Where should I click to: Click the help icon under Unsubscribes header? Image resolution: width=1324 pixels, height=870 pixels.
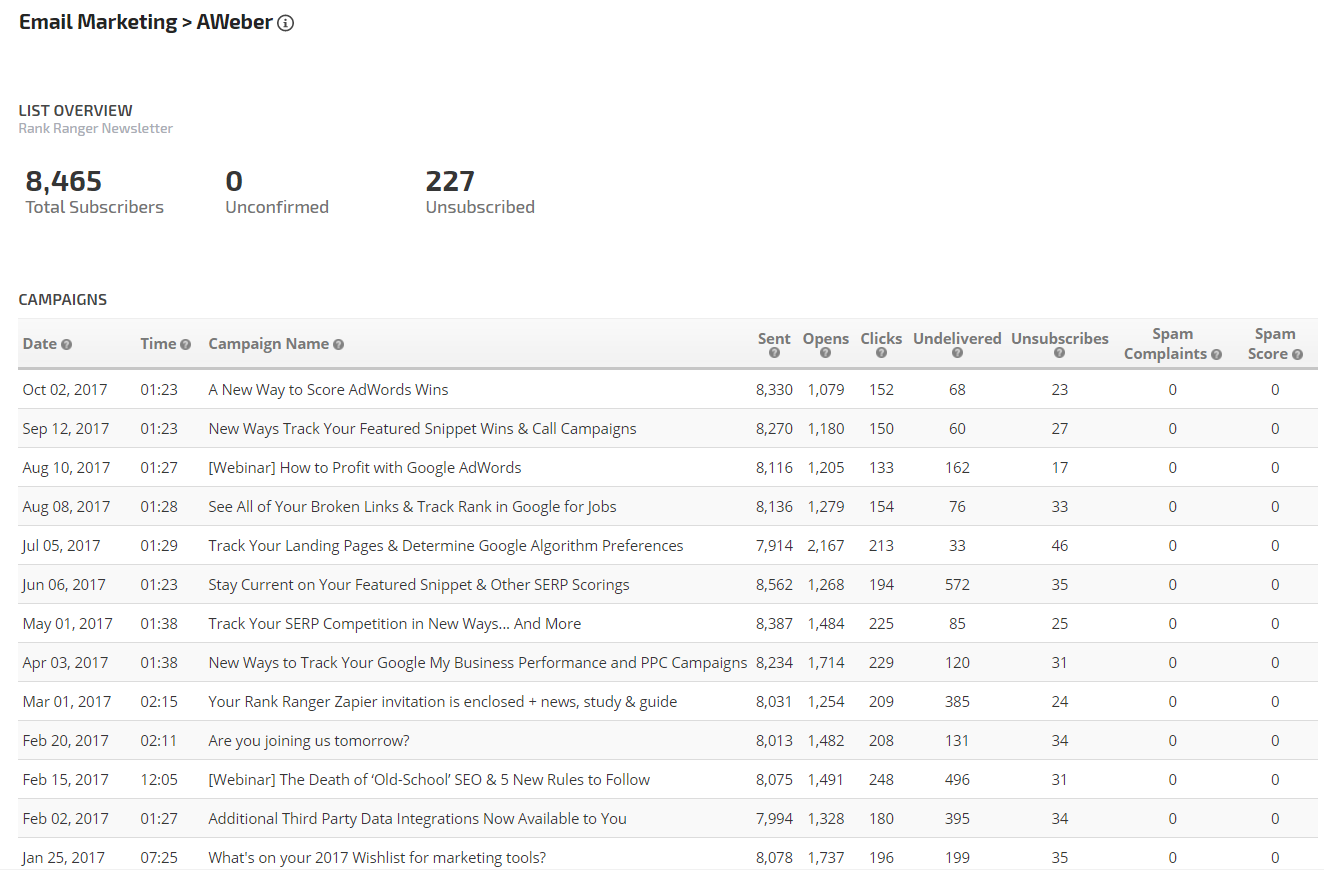pyautogui.click(x=1059, y=353)
